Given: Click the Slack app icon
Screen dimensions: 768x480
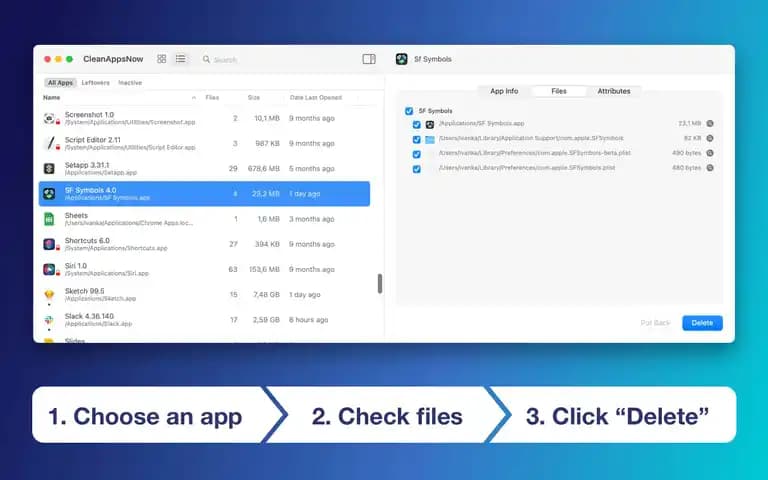Looking at the screenshot, I should coord(49,320).
